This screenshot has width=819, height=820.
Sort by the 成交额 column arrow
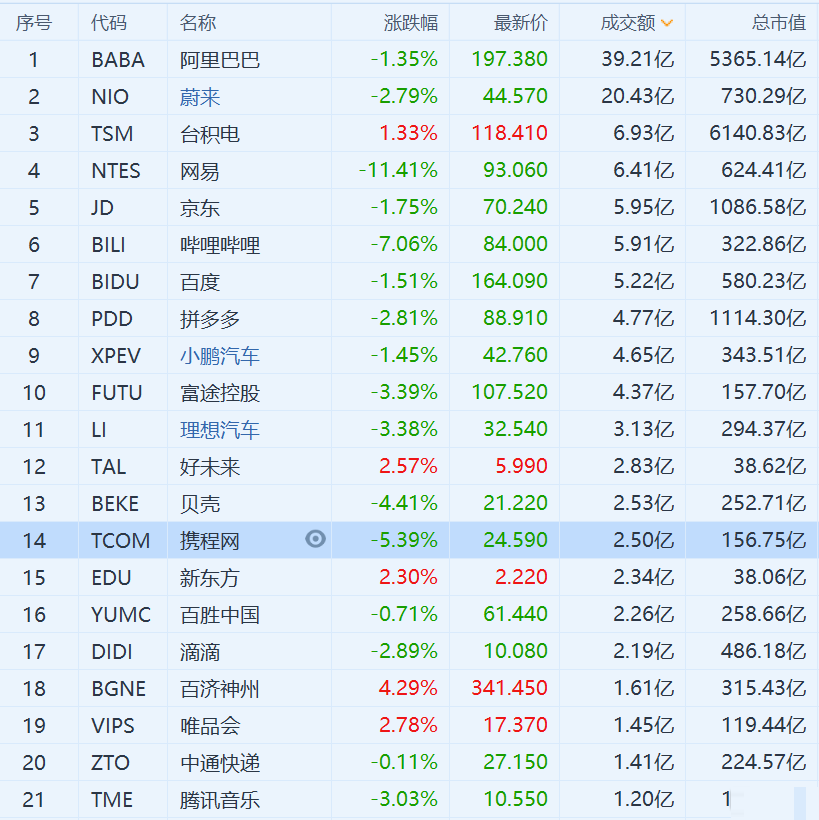pos(667,23)
